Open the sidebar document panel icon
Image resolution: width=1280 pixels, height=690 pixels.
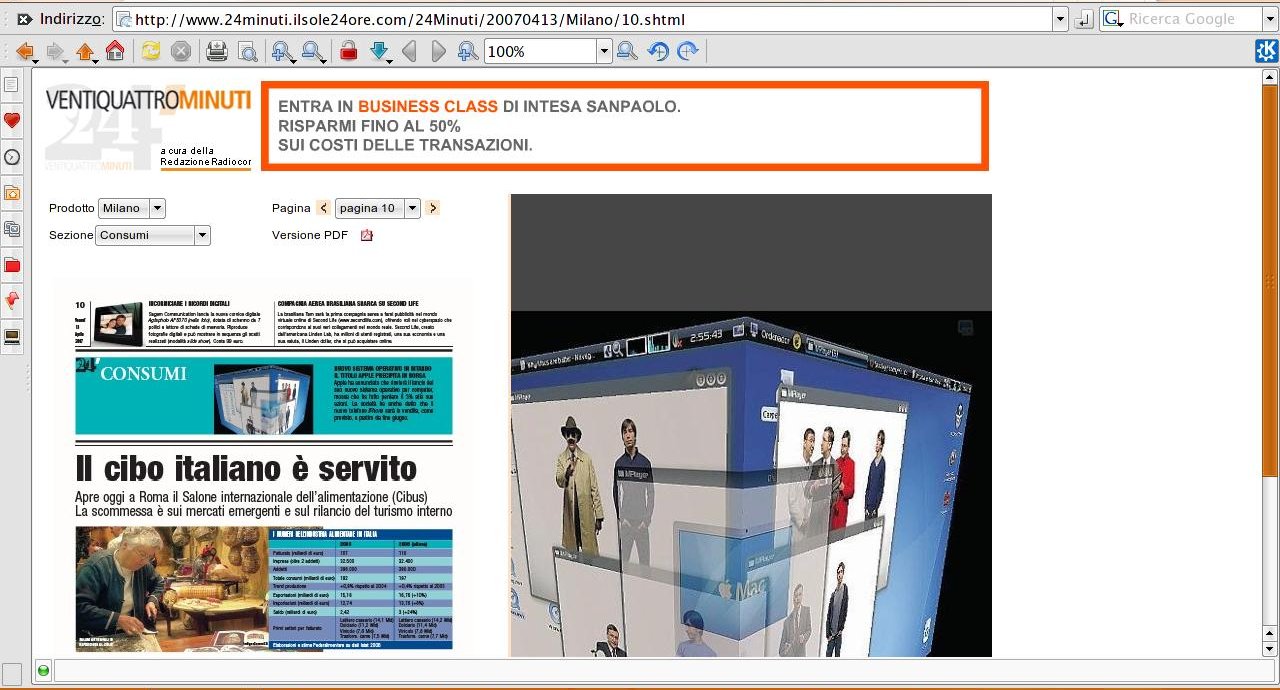coord(12,85)
